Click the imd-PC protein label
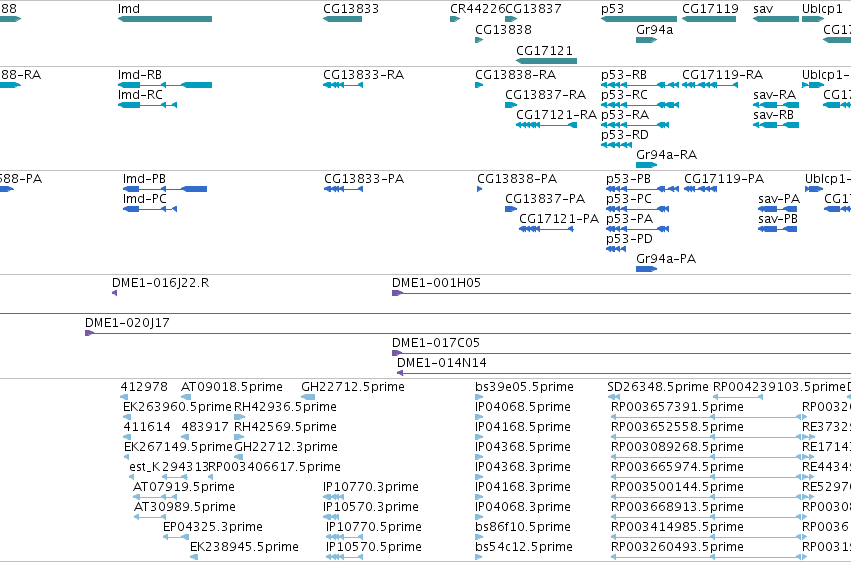Image resolution: width=851 pixels, height=562 pixels. (x=144, y=199)
